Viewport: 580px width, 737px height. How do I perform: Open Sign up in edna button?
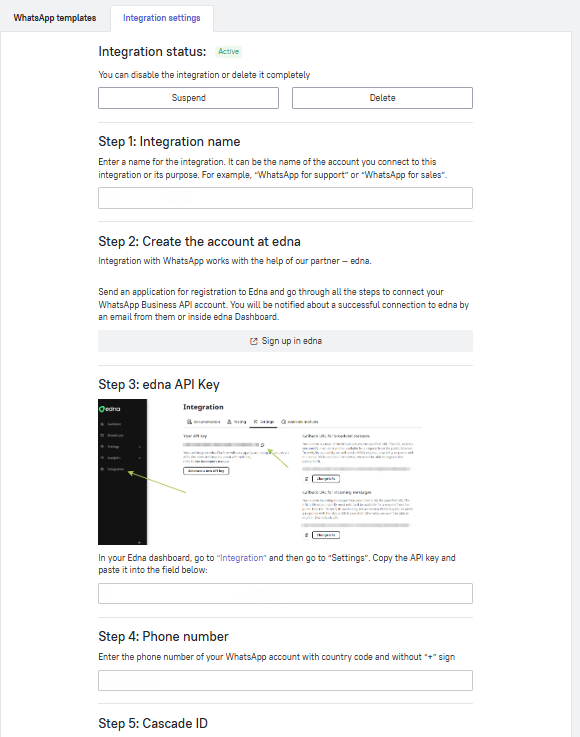(x=285, y=341)
